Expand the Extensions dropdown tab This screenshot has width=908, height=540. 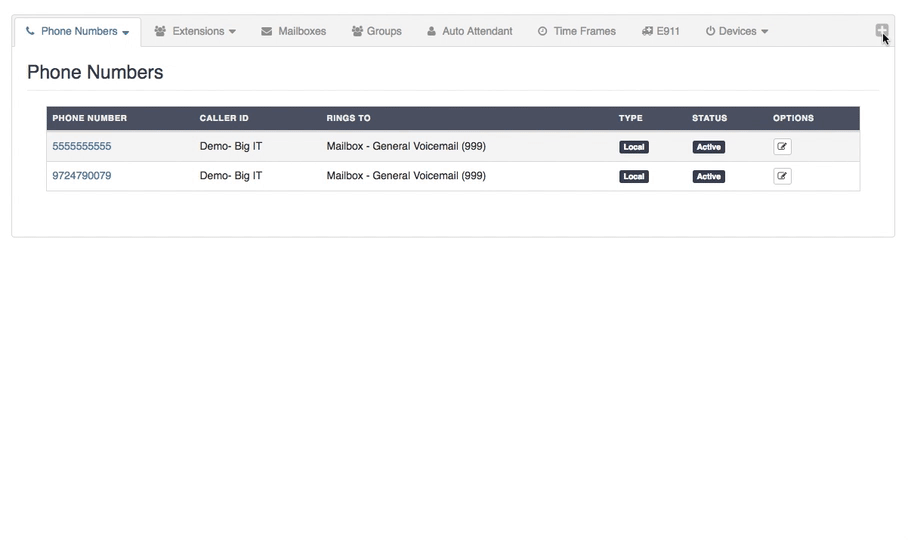tap(196, 31)
